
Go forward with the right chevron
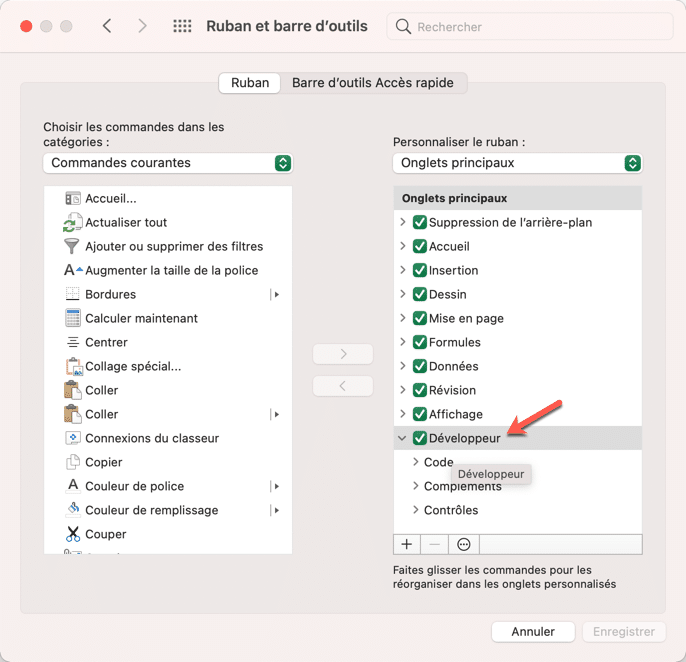click(142, 26)
